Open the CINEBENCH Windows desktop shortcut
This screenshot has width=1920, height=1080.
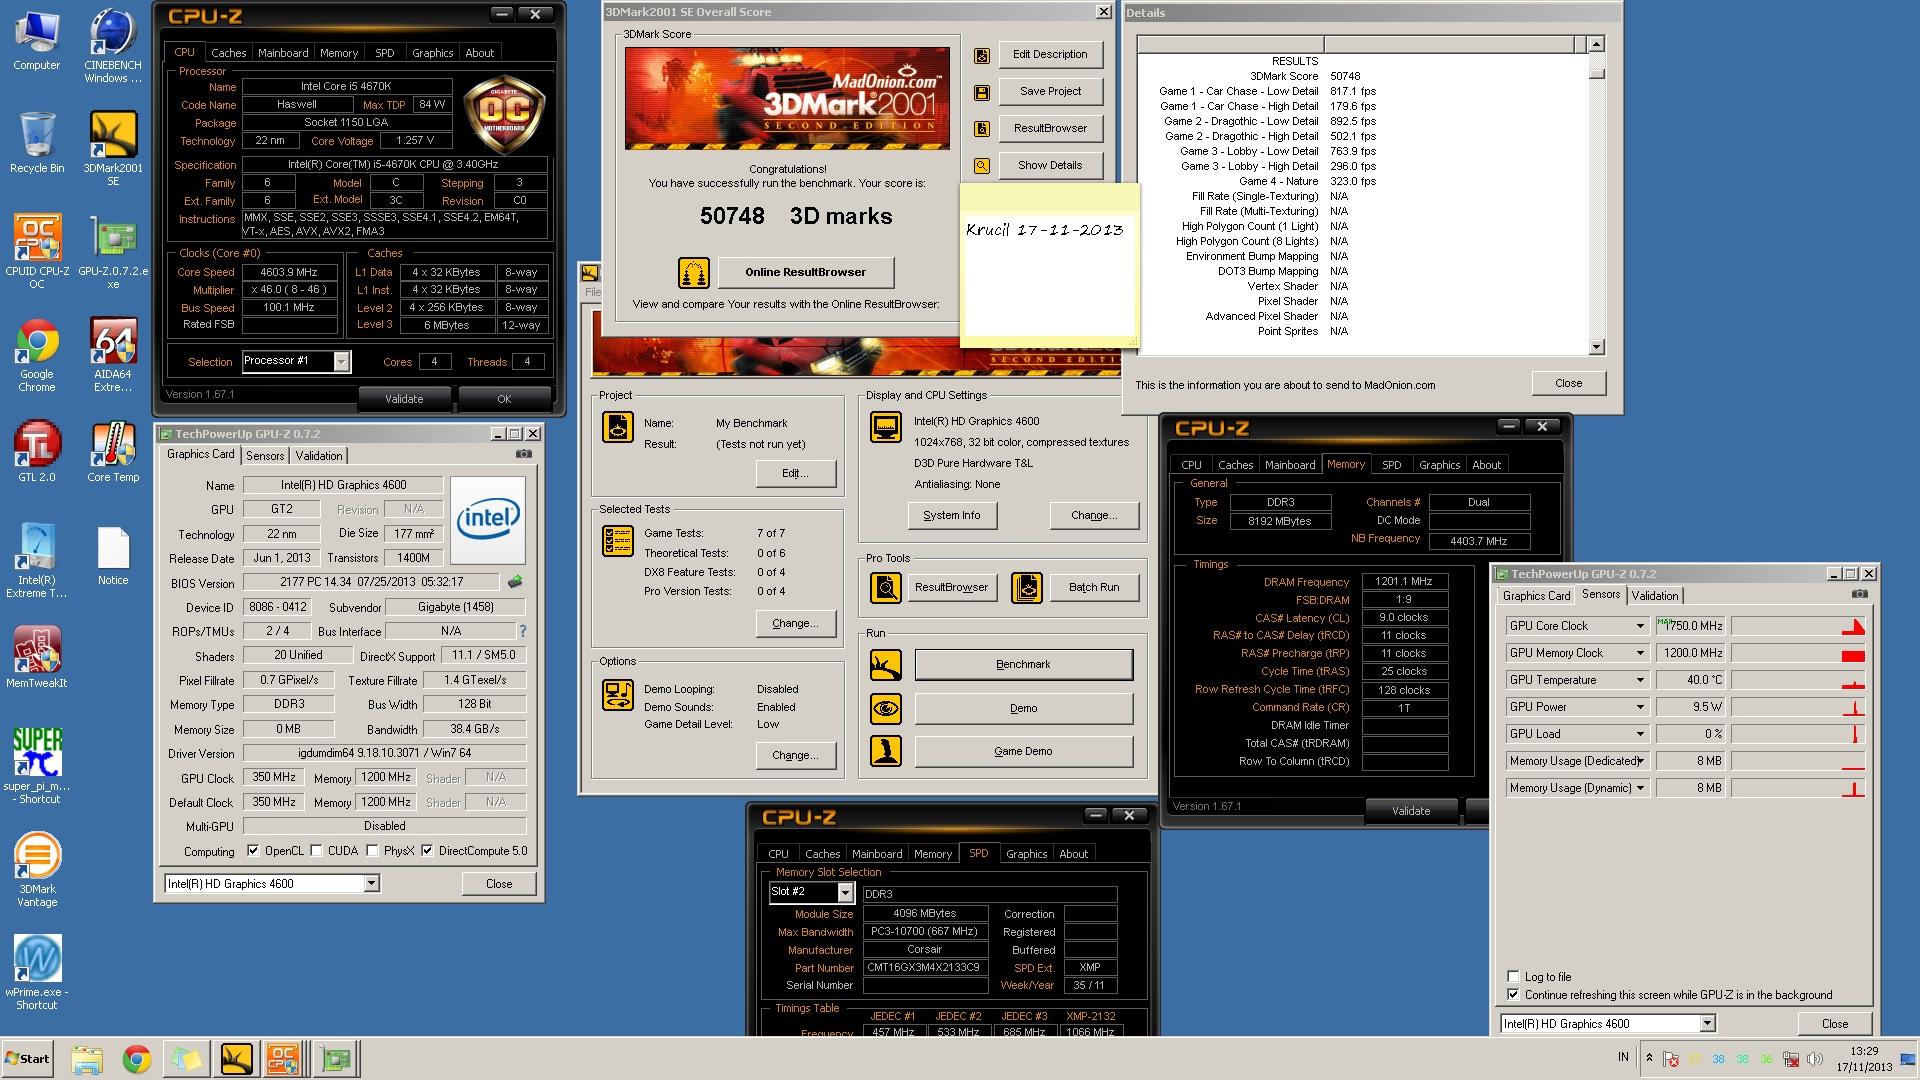(x=113, y=46)
